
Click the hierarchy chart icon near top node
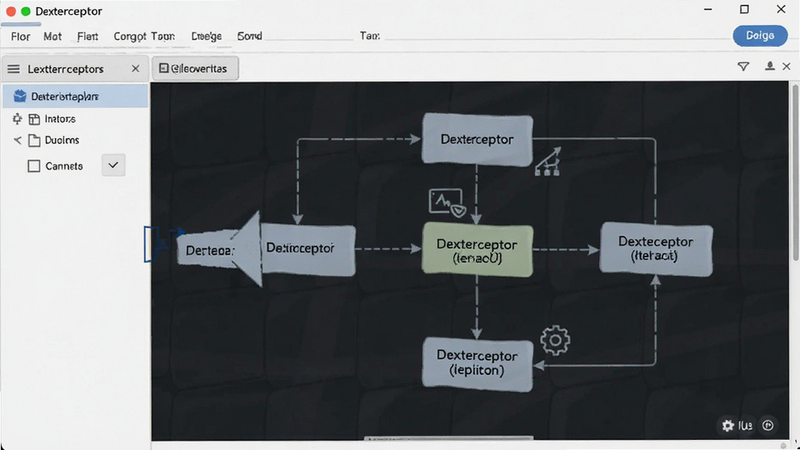click(548, 162)
